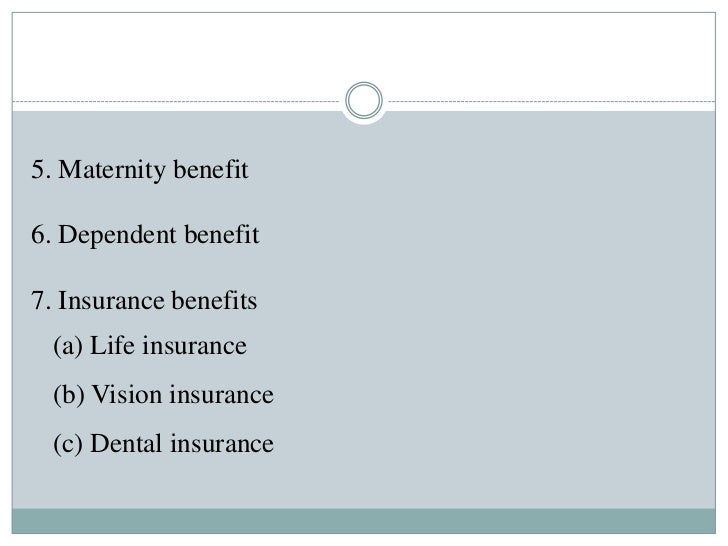Click the empty white title area
Image resolution: width=728 pixels, height=546 pixels.
[364, 49]
